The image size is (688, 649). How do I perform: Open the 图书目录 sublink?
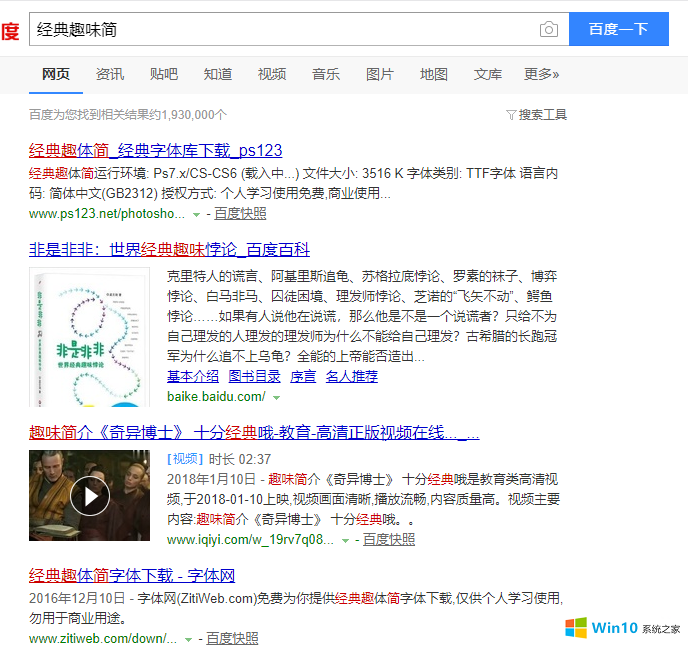(x=254, y=376)
